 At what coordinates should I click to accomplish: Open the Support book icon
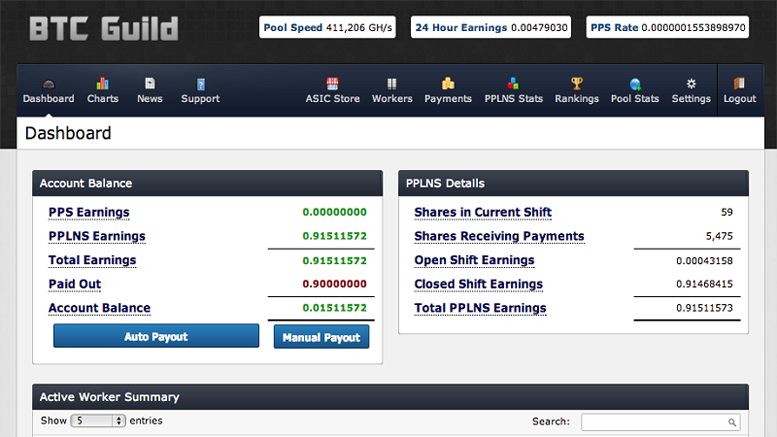coord(201,84)
